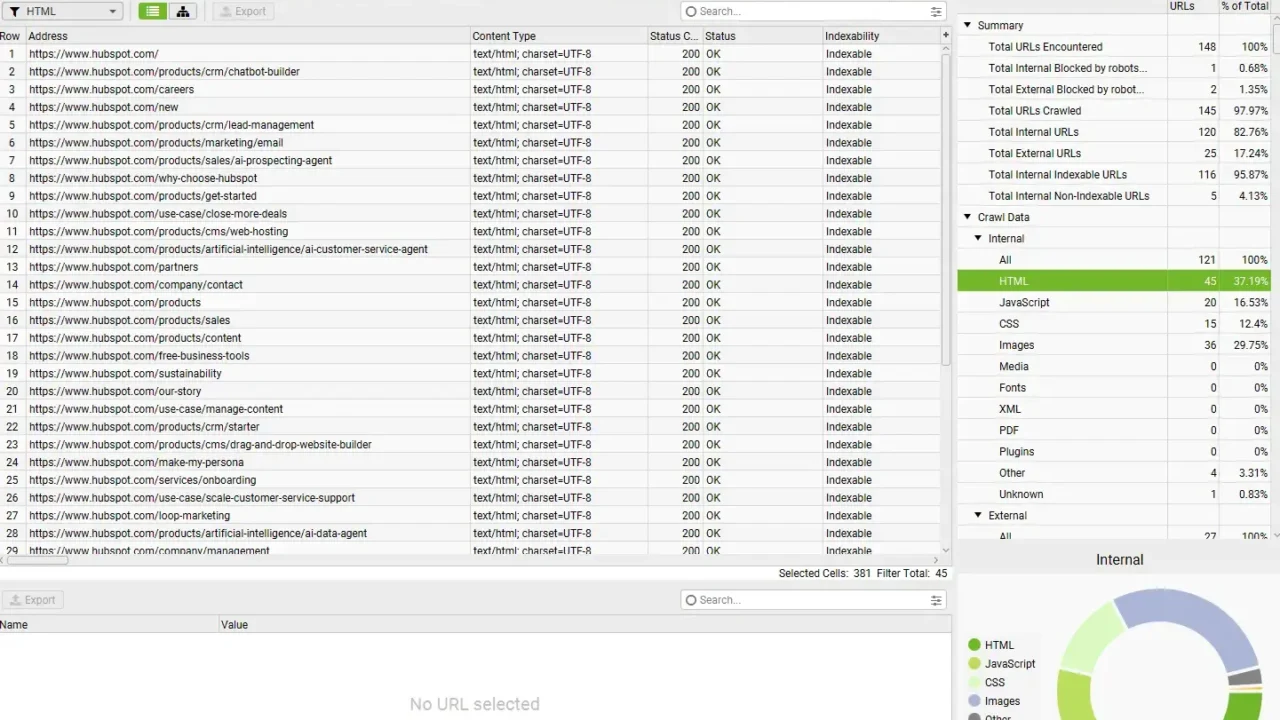Focus the lower panel search field
1280x720 pixels.
tap(813, 600)
